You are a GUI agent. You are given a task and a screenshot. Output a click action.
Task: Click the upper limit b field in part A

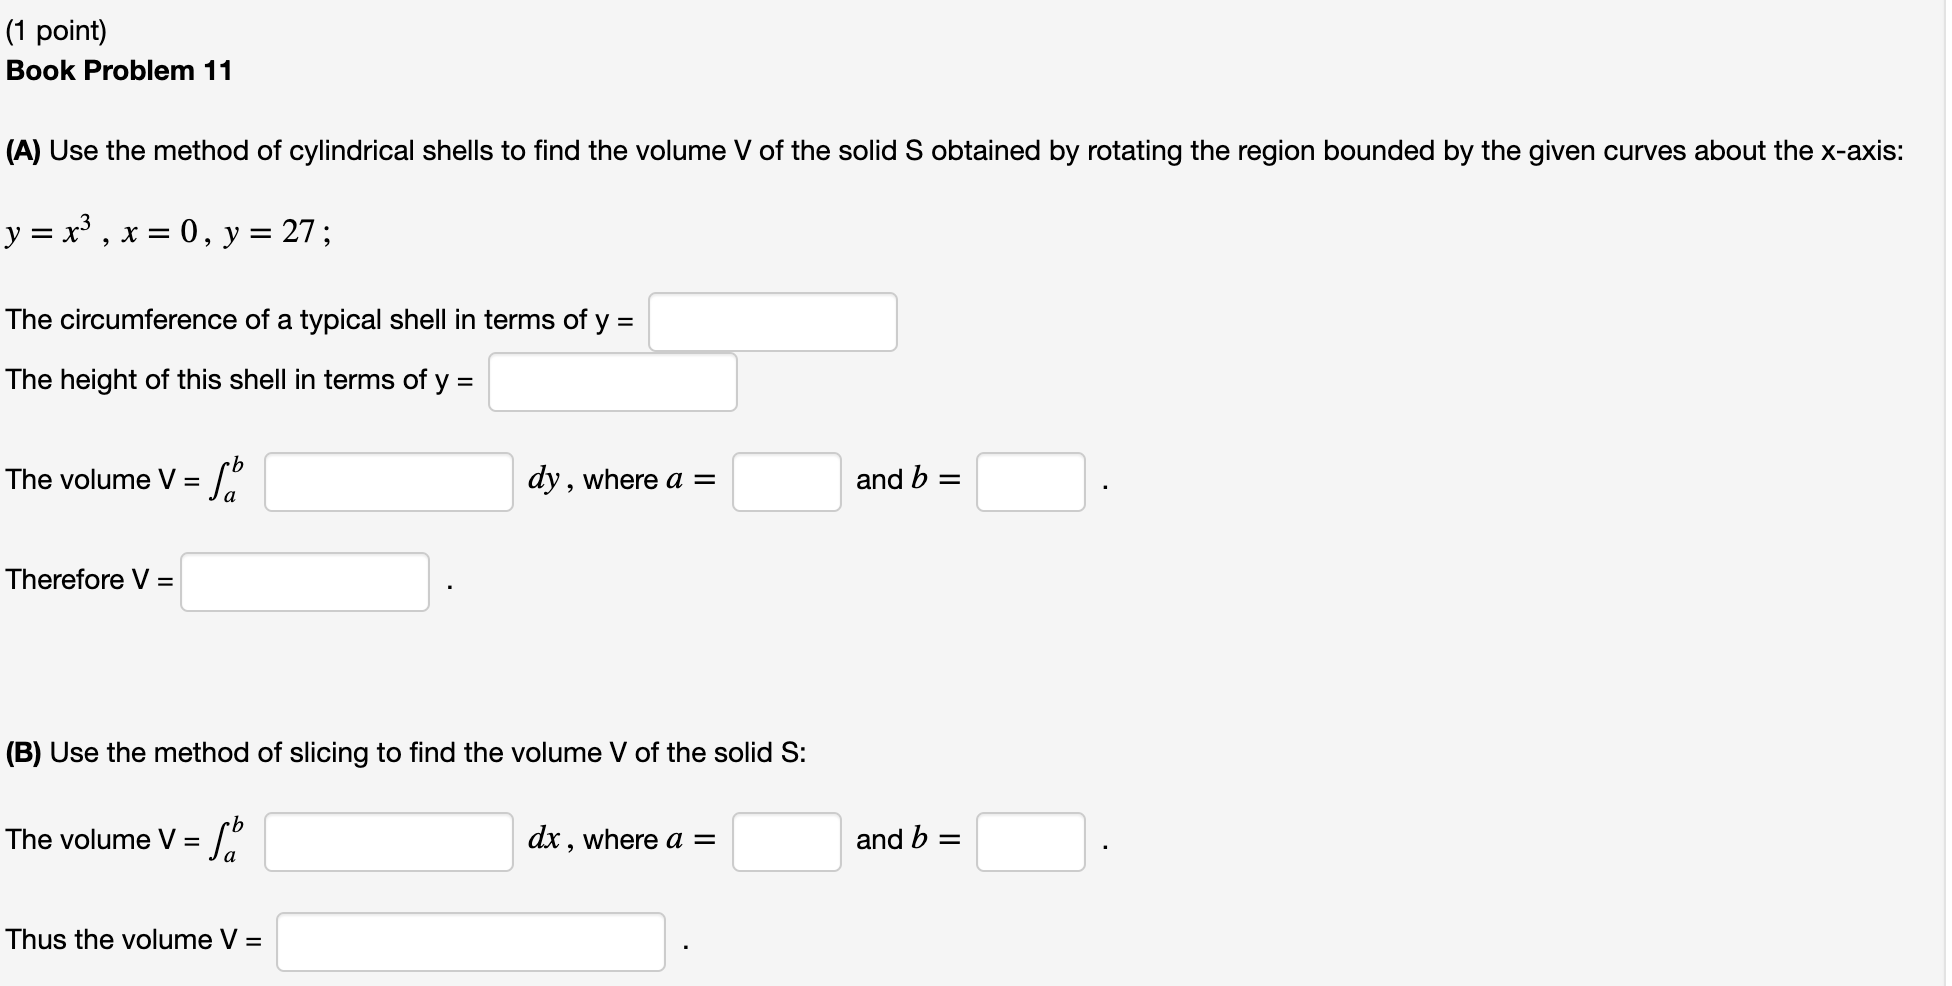pyautogui.click(x=1030, y=481)
